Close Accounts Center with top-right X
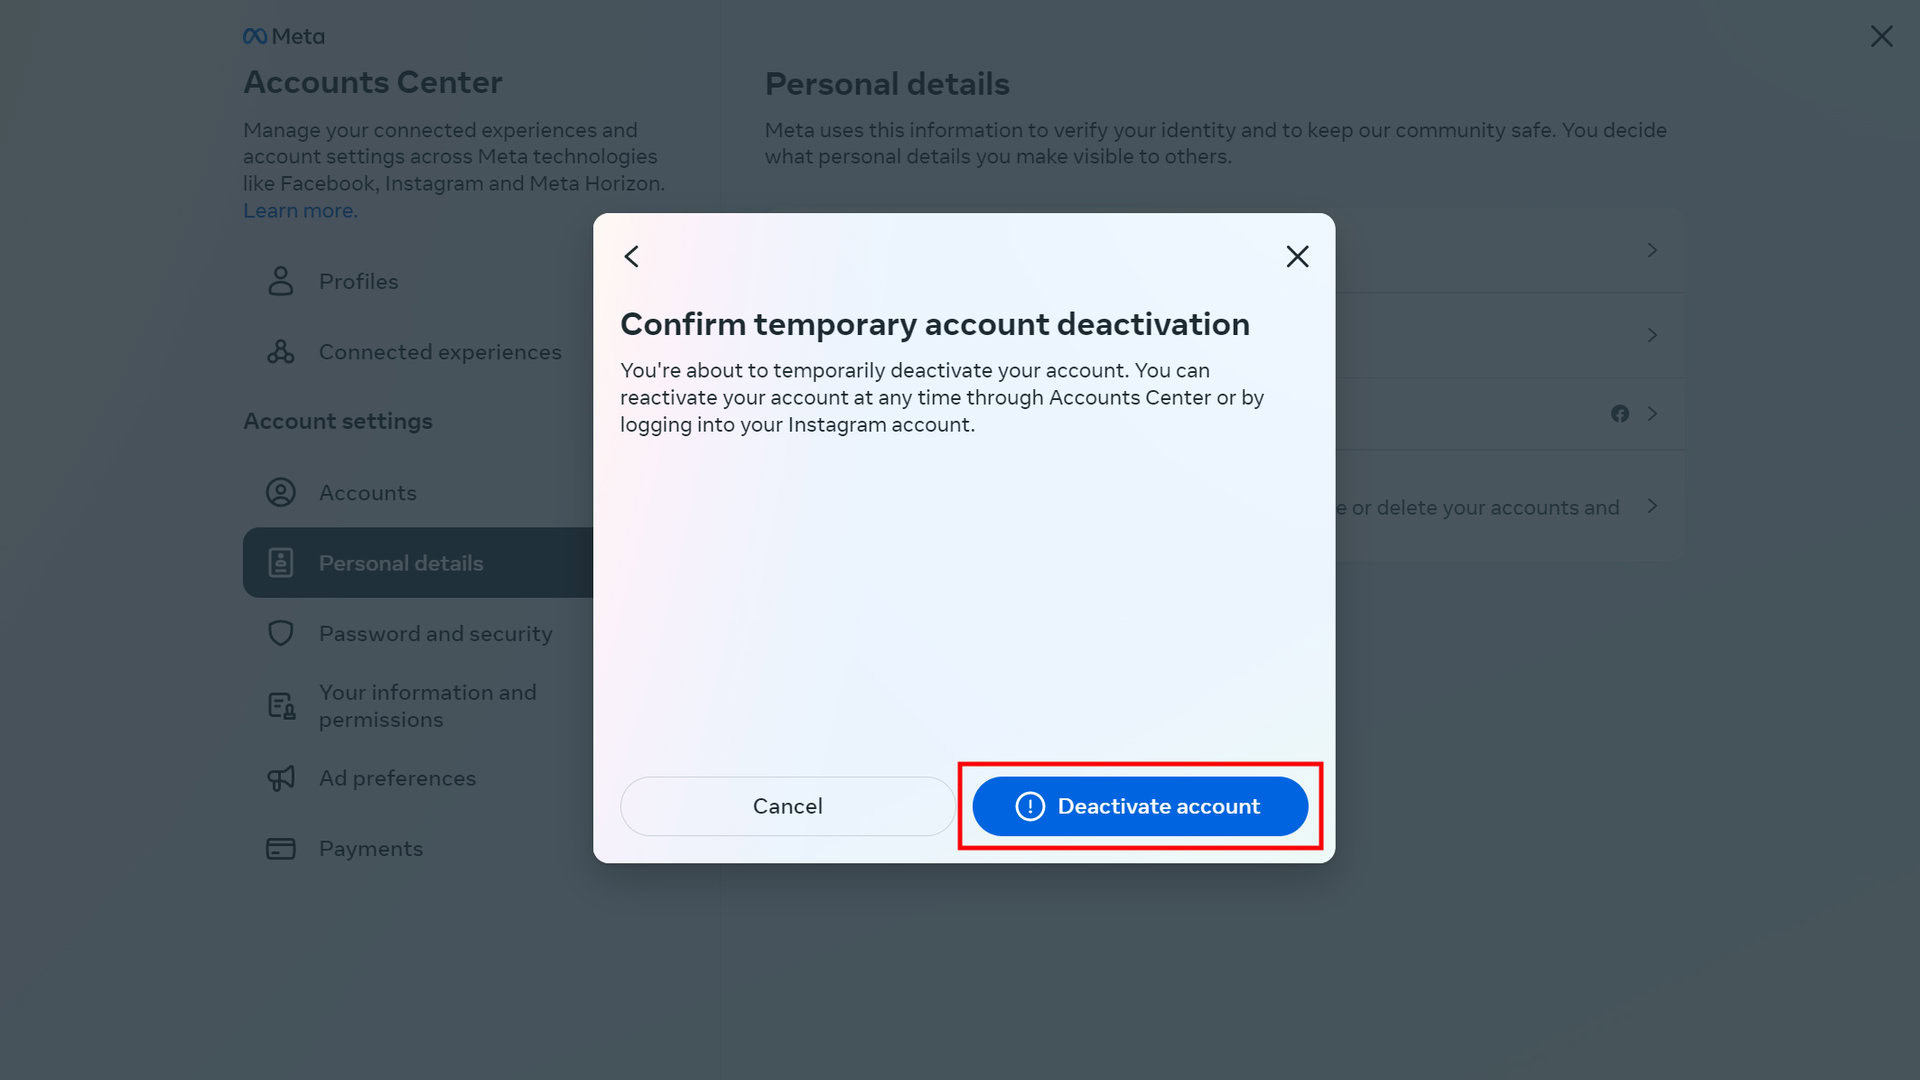Viewport: 1920px width, 1080px height. point(1881,37)
